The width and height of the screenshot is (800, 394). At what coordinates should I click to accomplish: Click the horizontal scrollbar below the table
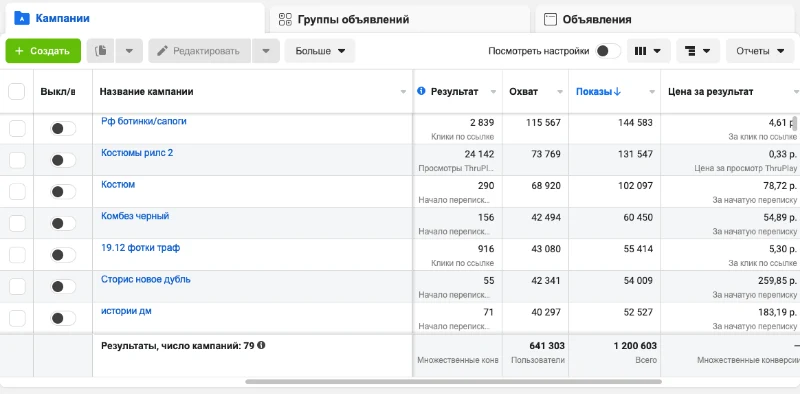pos(453,381)
